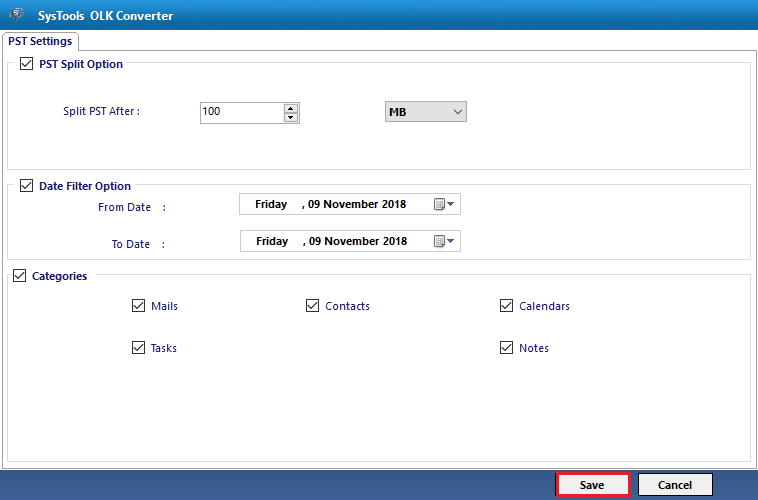Decrease the Split PST size value
Screen dimensions: 758x500
coord(291,117)
